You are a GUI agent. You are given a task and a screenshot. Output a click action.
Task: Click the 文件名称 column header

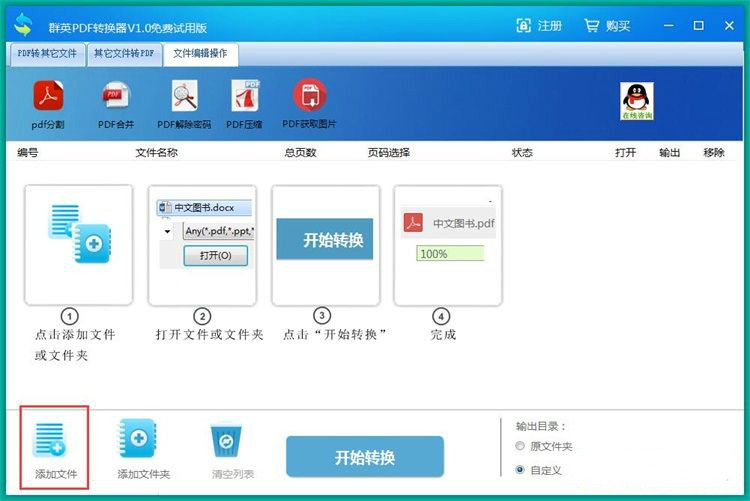156,153
